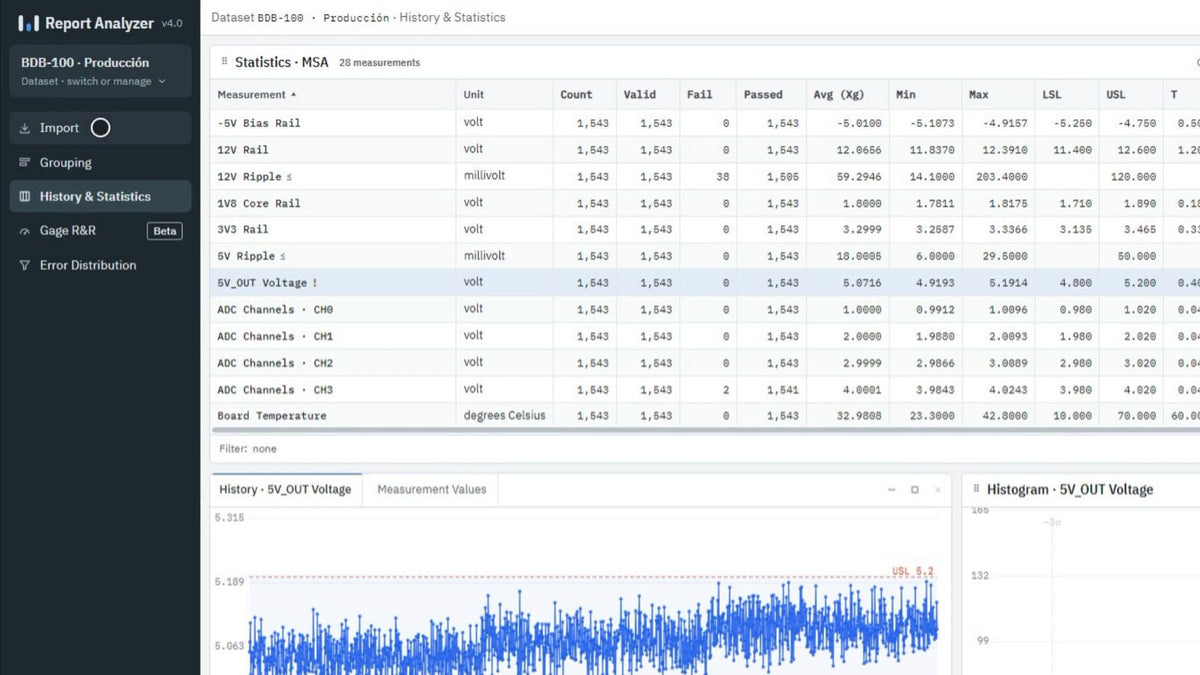Click the degrees Celsius unit cell
Viewport: 1200px width, 675px height.
click(504, 415)
